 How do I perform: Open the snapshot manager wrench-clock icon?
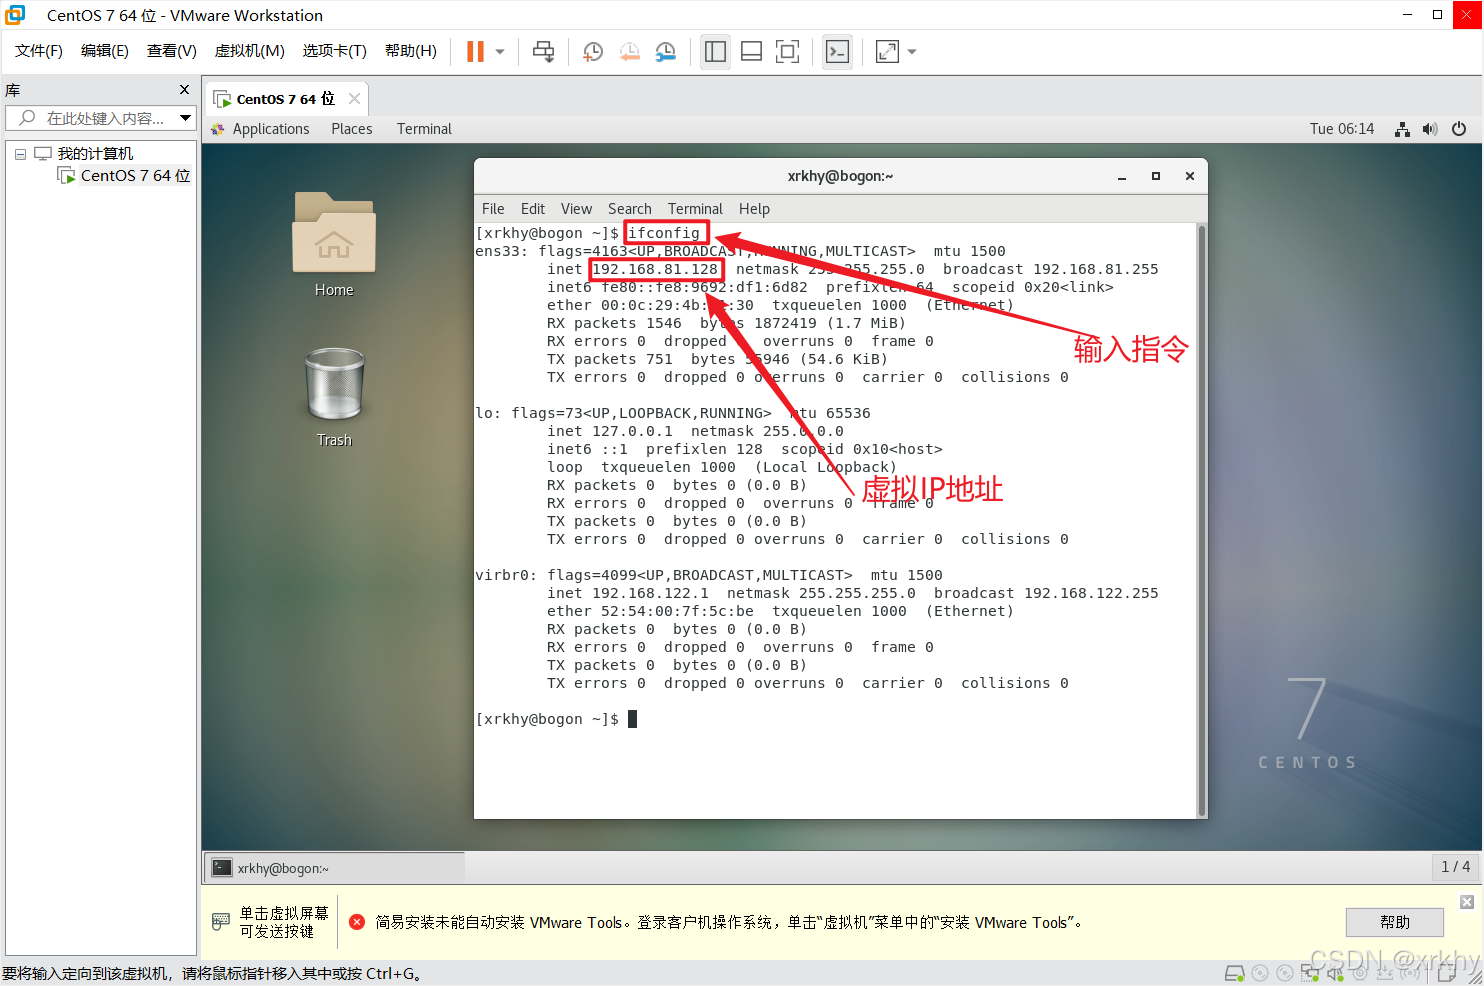click(x=666, y=52)
